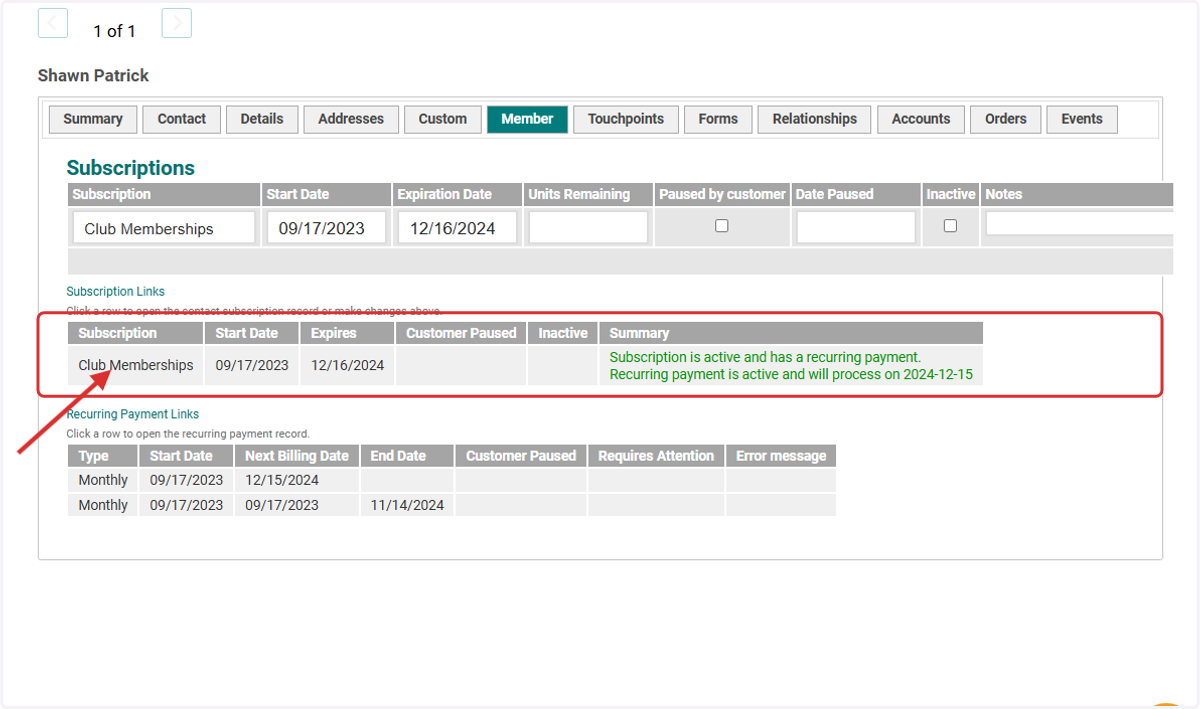Click the Summary column header in links table

coord(791,333)
